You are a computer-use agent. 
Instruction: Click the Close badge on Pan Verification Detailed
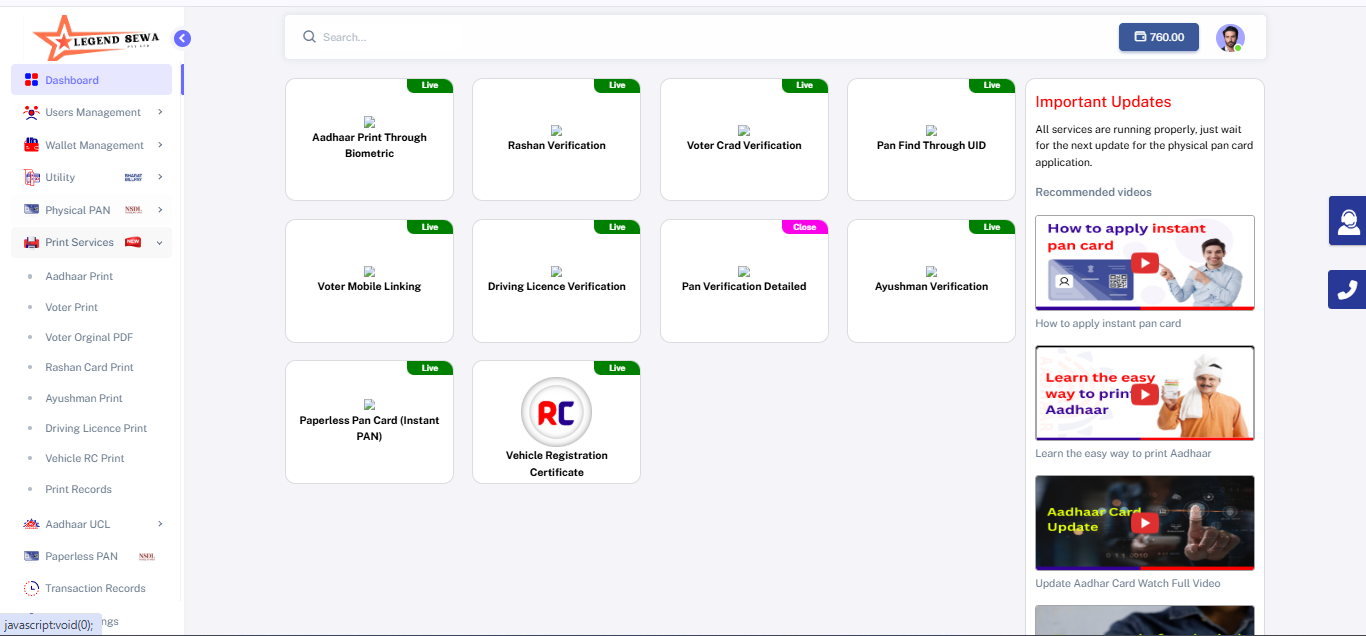click(805, 227)
